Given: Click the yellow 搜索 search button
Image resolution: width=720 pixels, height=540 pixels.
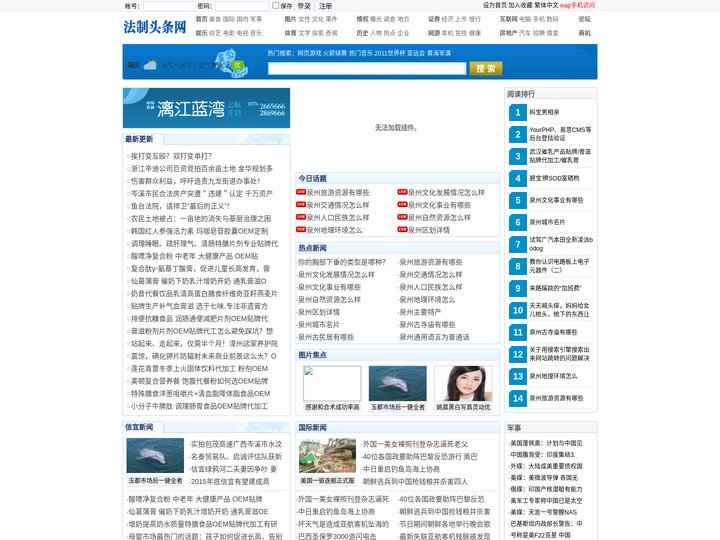Looking at the screenshot, I should (485, 68).
